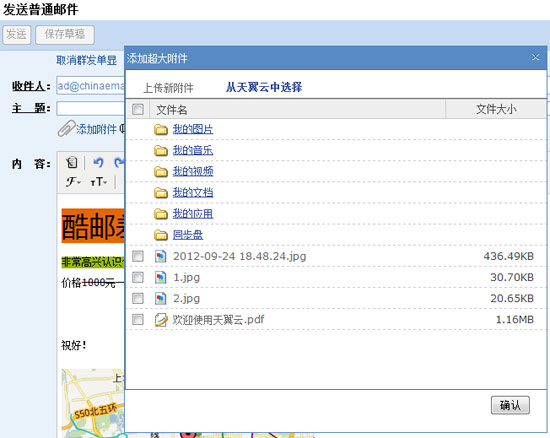Click the 主题 subject input field

pos(90,108)
